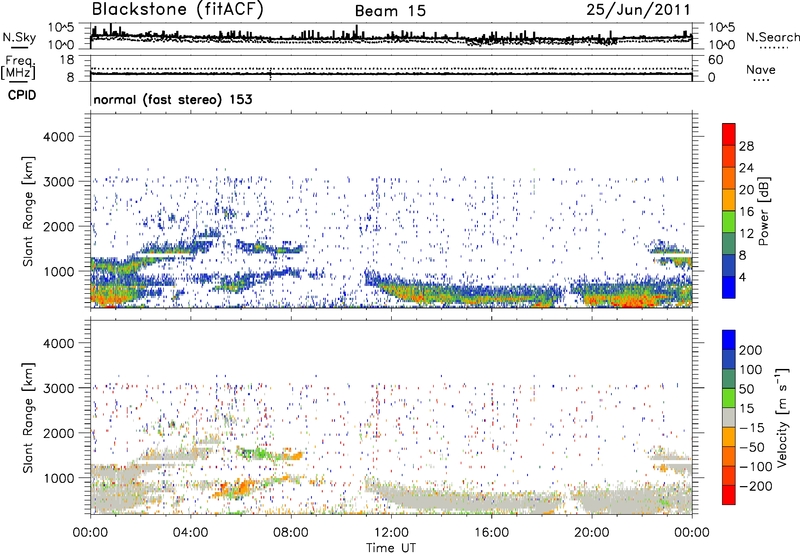This screenshot has height=554, width=800.
Task: Pick the teal 50–100 velocity segment
Action: 729,379
